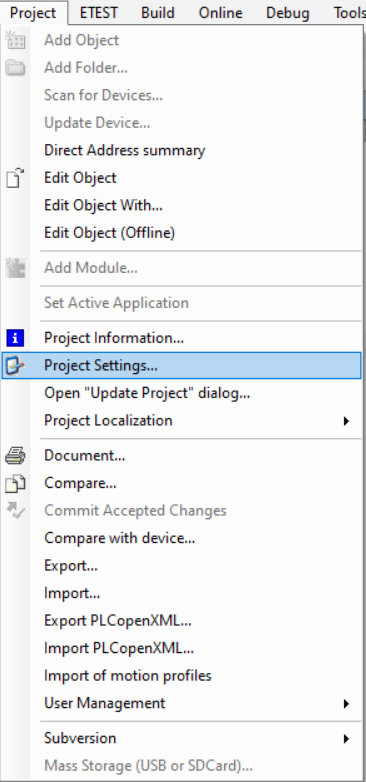Click the Add Module puzzle icon
Screen dimensions: 366x782
(15, 268)
